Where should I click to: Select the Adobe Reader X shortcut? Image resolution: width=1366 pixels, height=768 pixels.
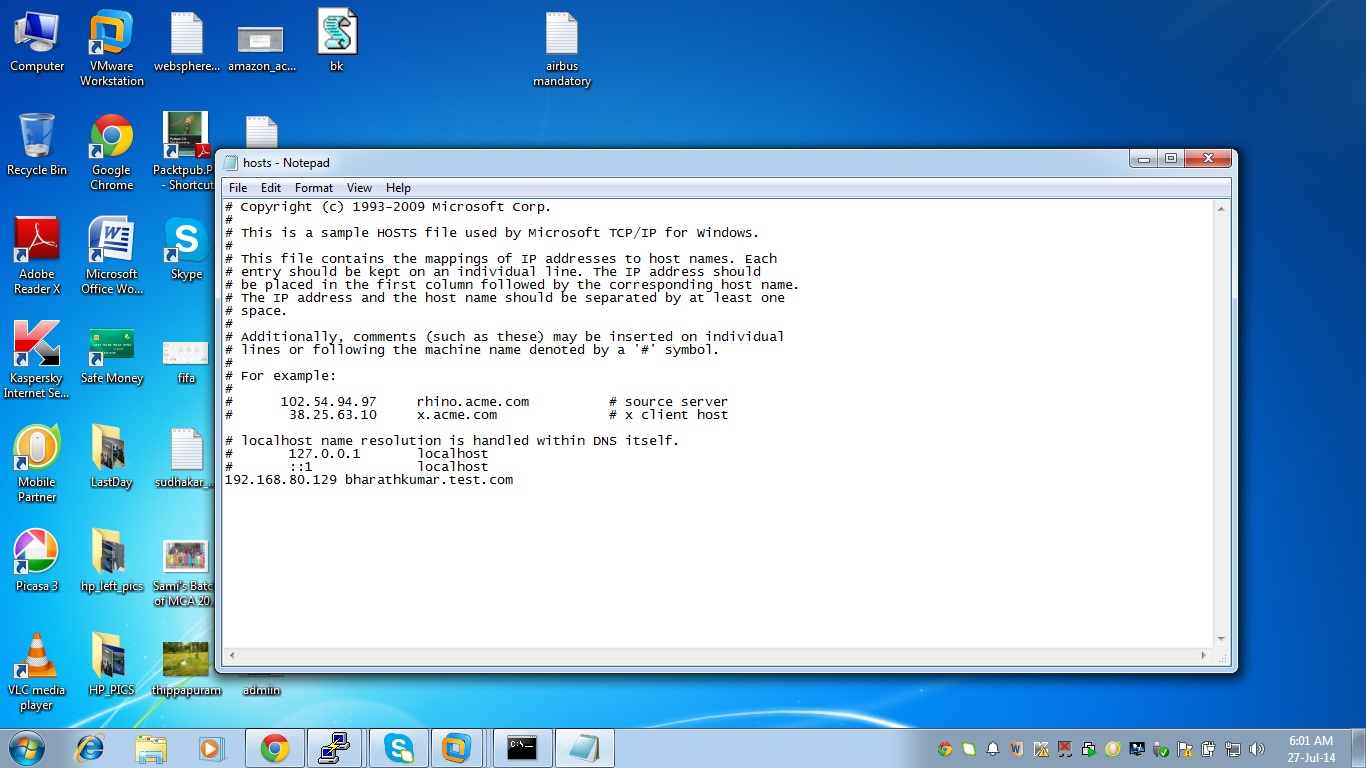(x=37, y=256)
